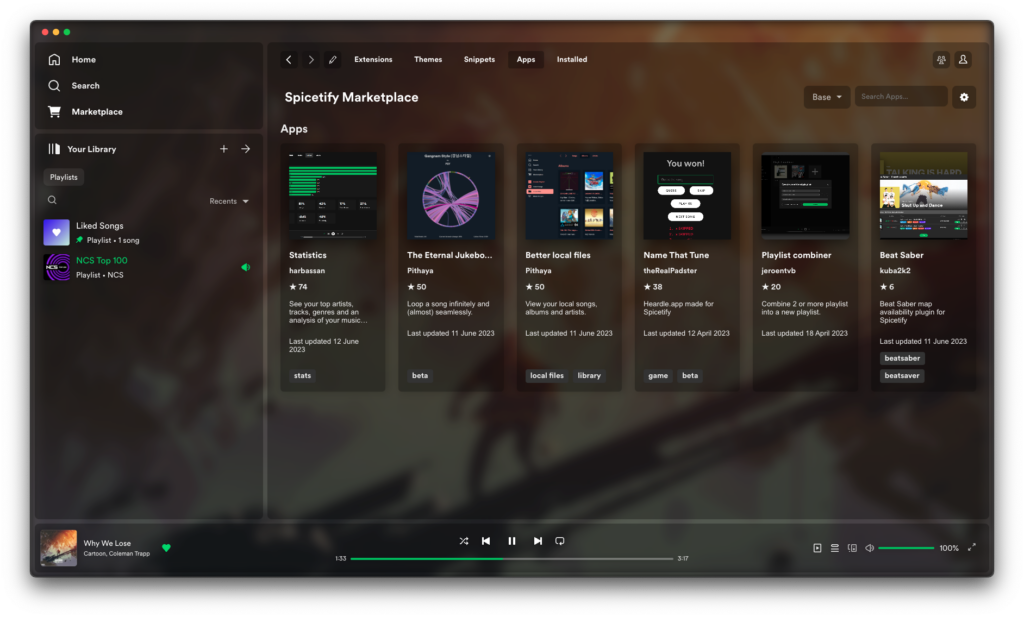The width and height of the screenshot is (1024, 617).
Task: Open Marketplace in the sidebar
Action: (85, 112)
